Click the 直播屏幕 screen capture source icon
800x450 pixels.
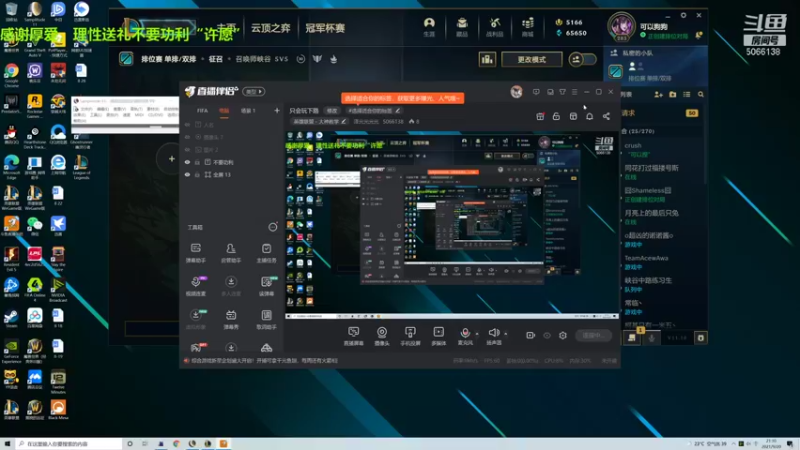coord(353,336)
